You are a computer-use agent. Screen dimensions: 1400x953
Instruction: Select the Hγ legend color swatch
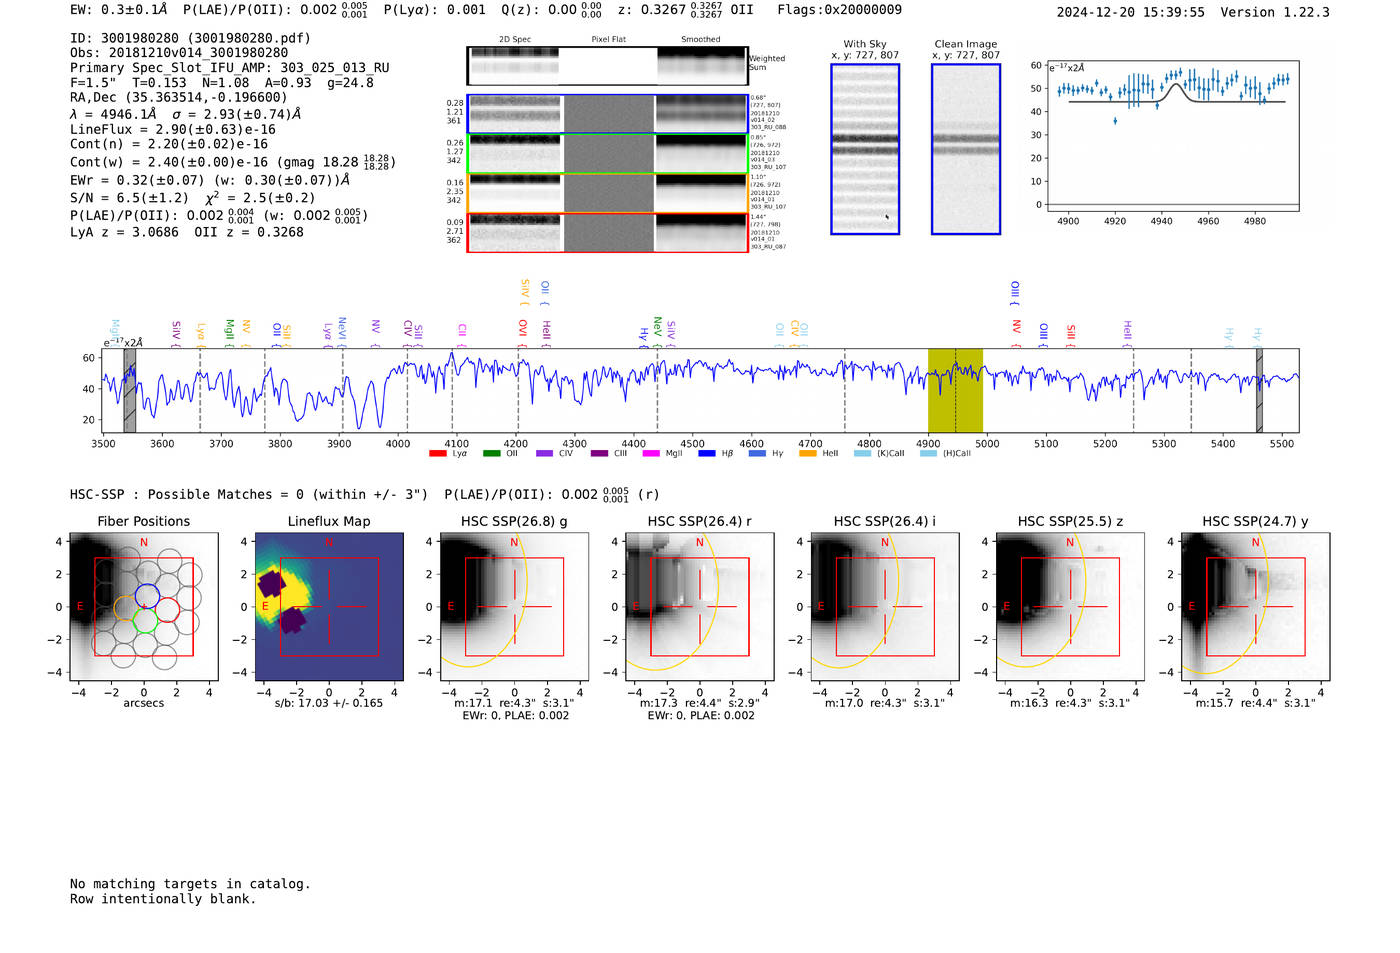coord(757,454)
